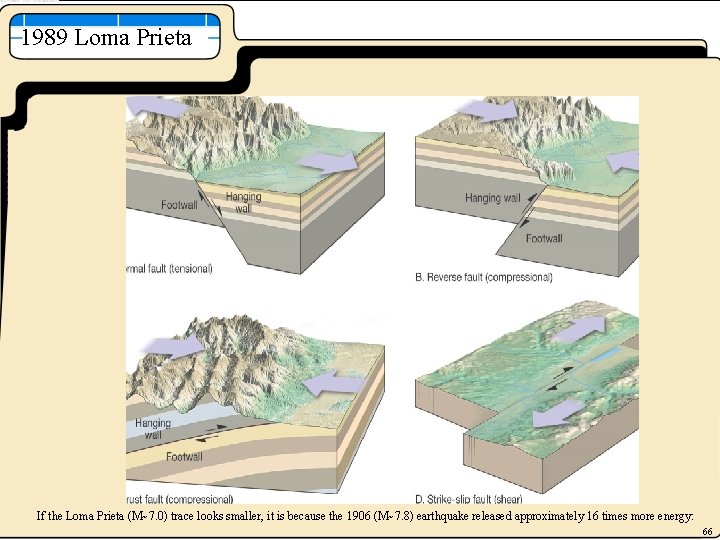Click the "B. Reverse fault (compressional)" caption
The height and width of the screenshot is (540, 720).
click(x=484, y=277)
